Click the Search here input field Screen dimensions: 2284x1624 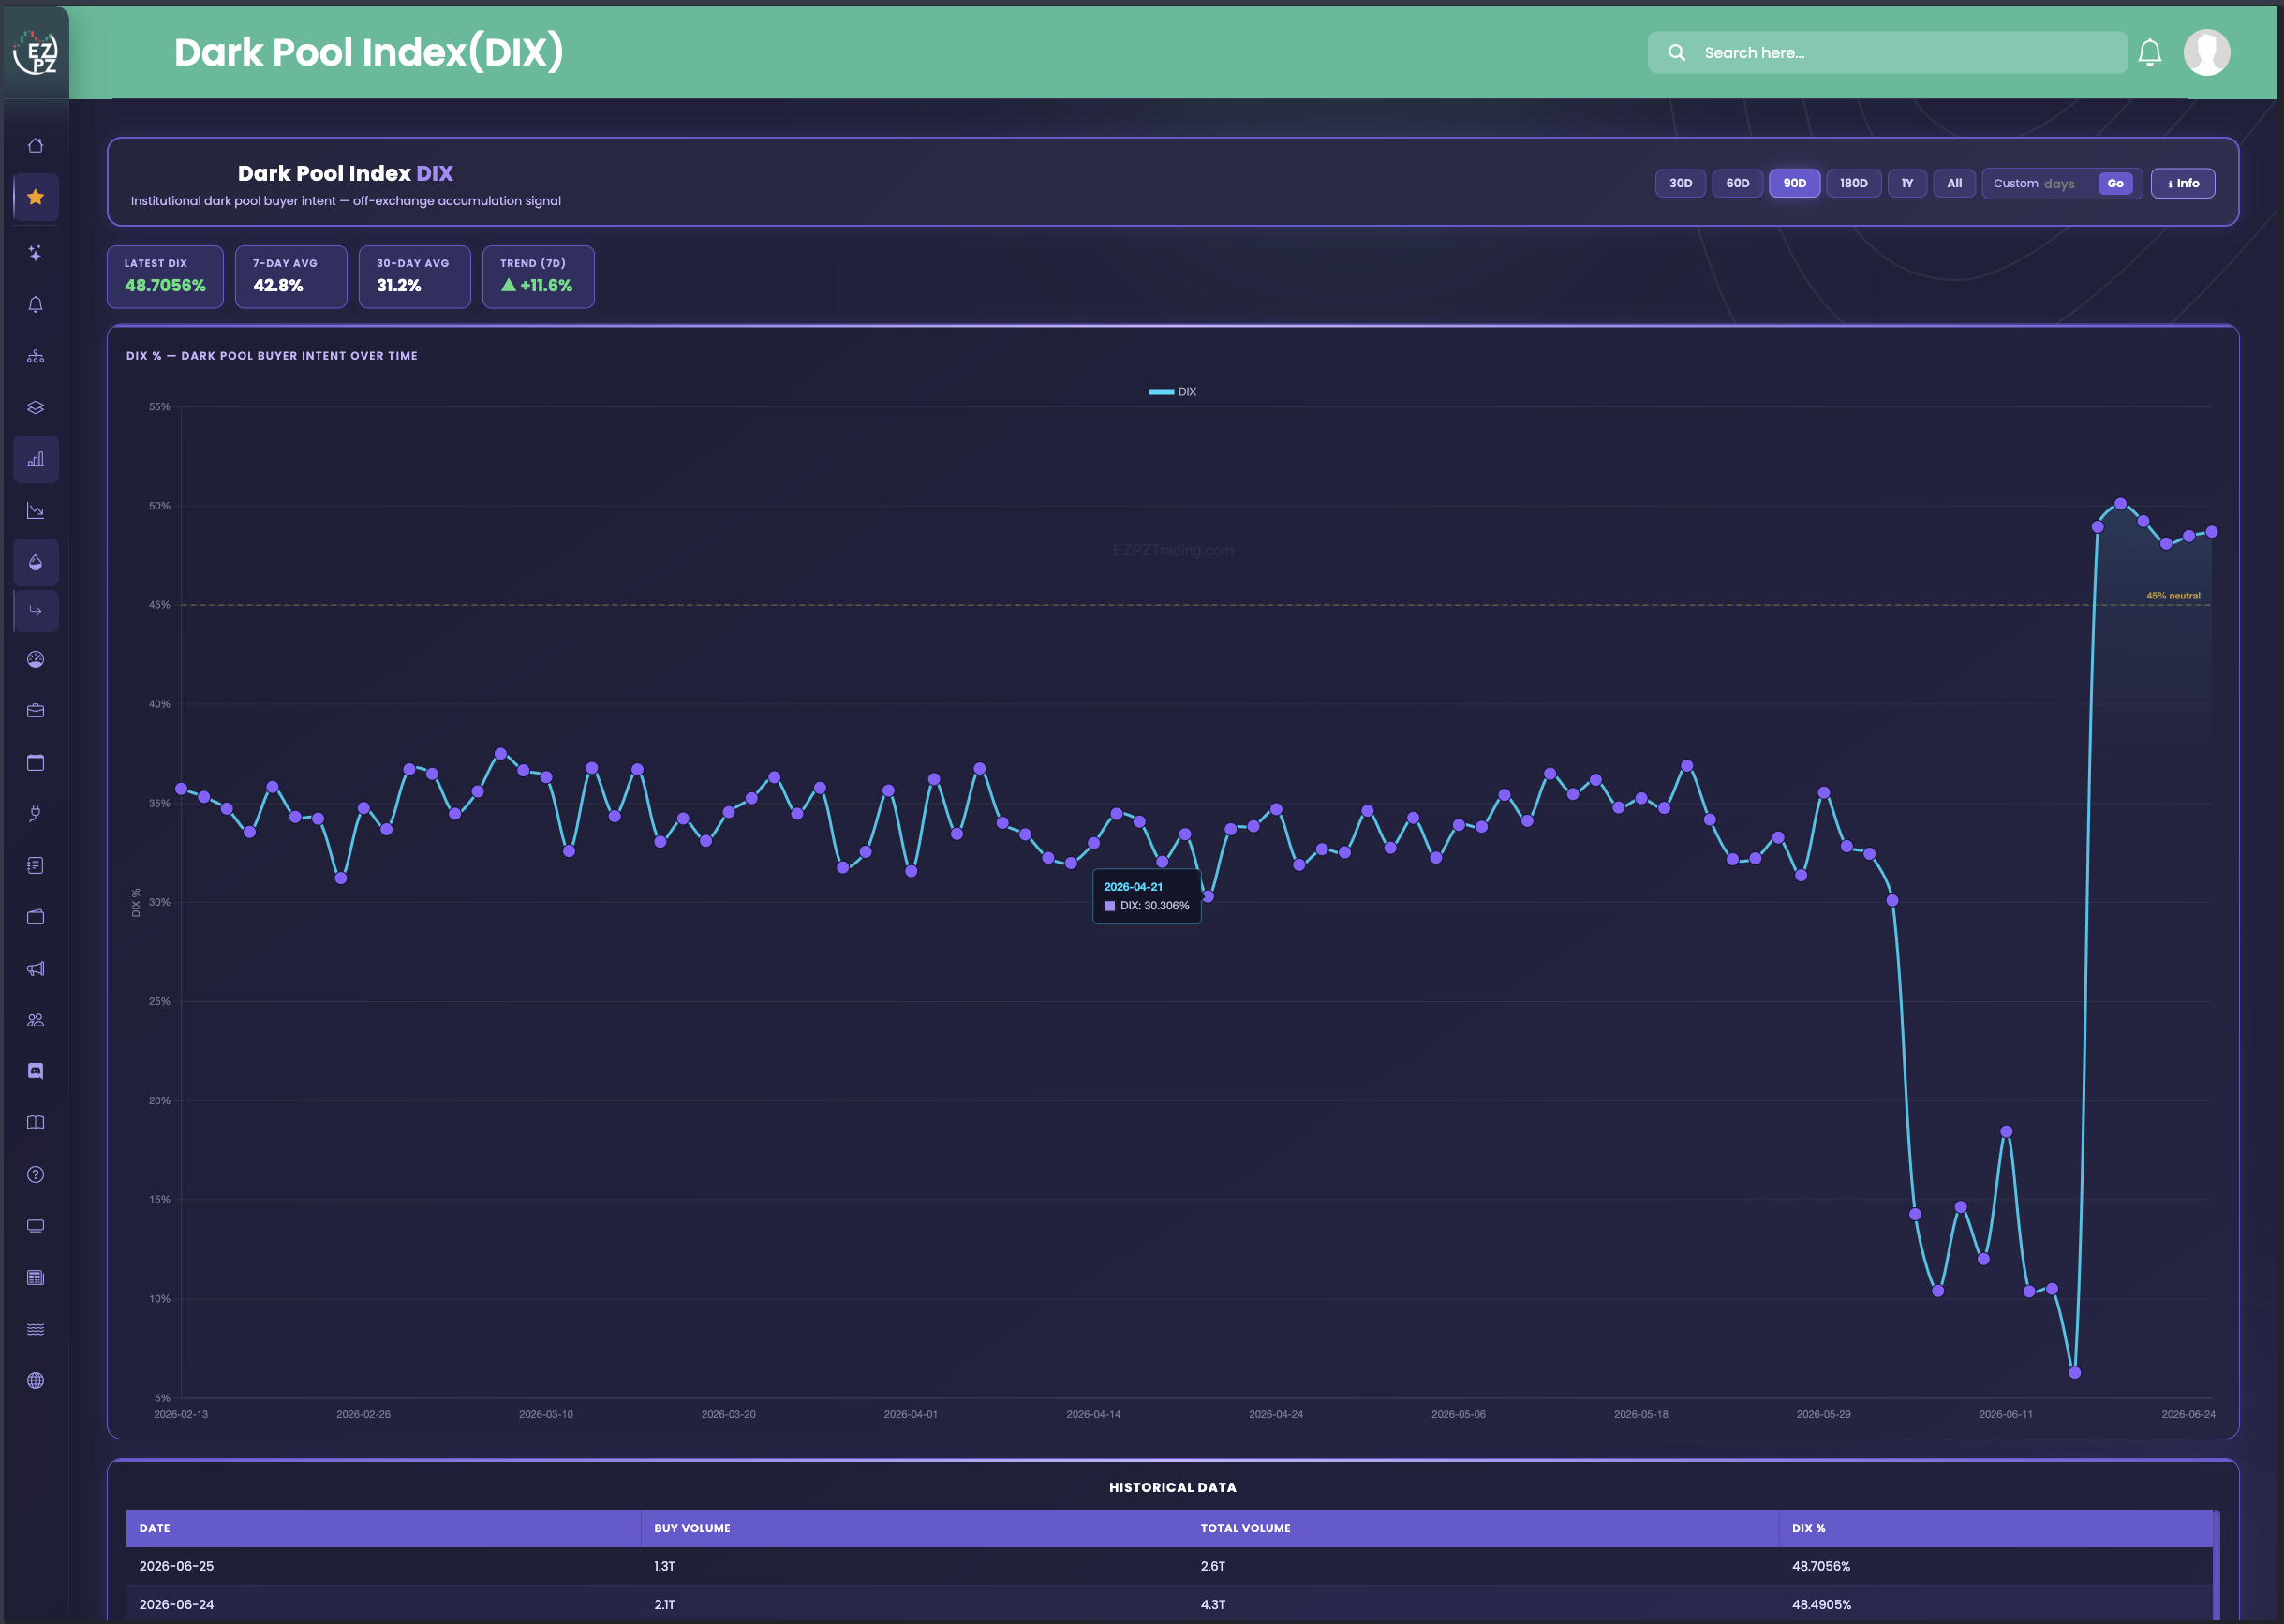pyautogui.click(x=1888, y=53)
